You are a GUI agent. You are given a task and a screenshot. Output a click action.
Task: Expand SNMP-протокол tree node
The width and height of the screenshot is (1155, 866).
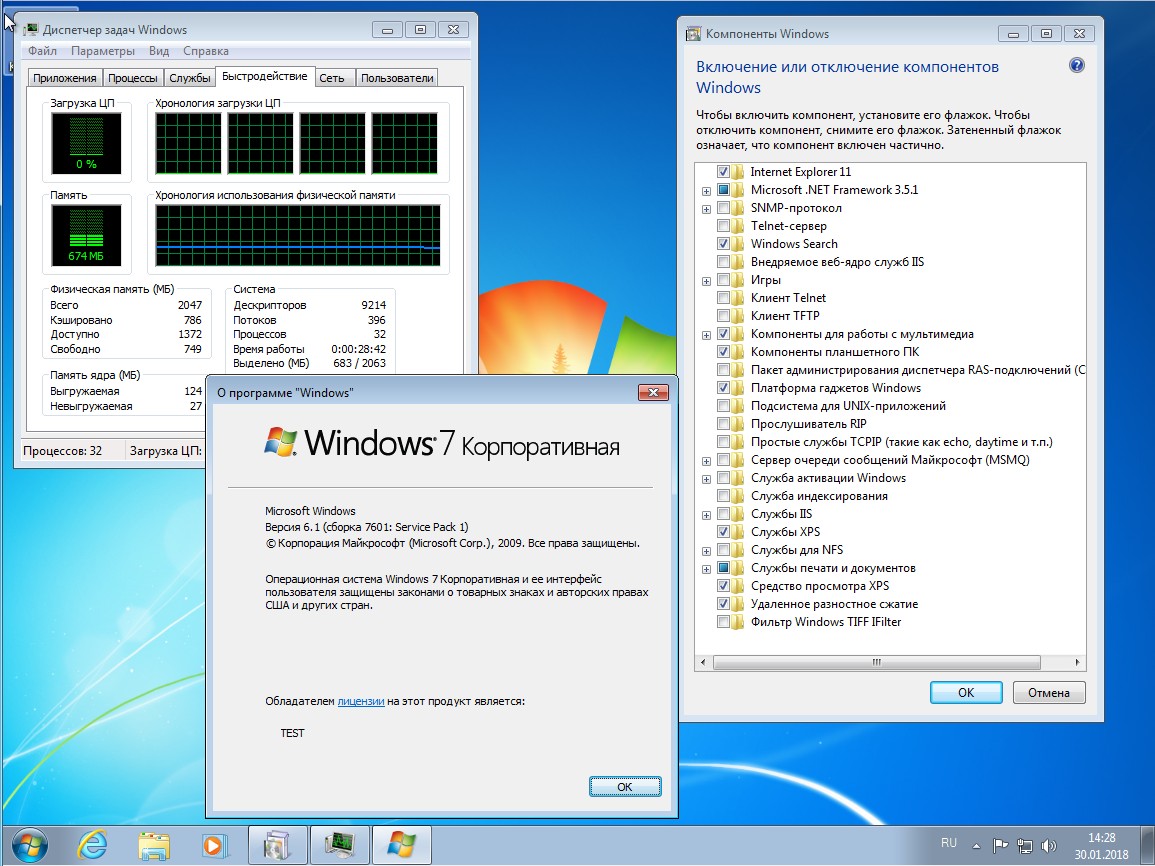tap(706, 209)
